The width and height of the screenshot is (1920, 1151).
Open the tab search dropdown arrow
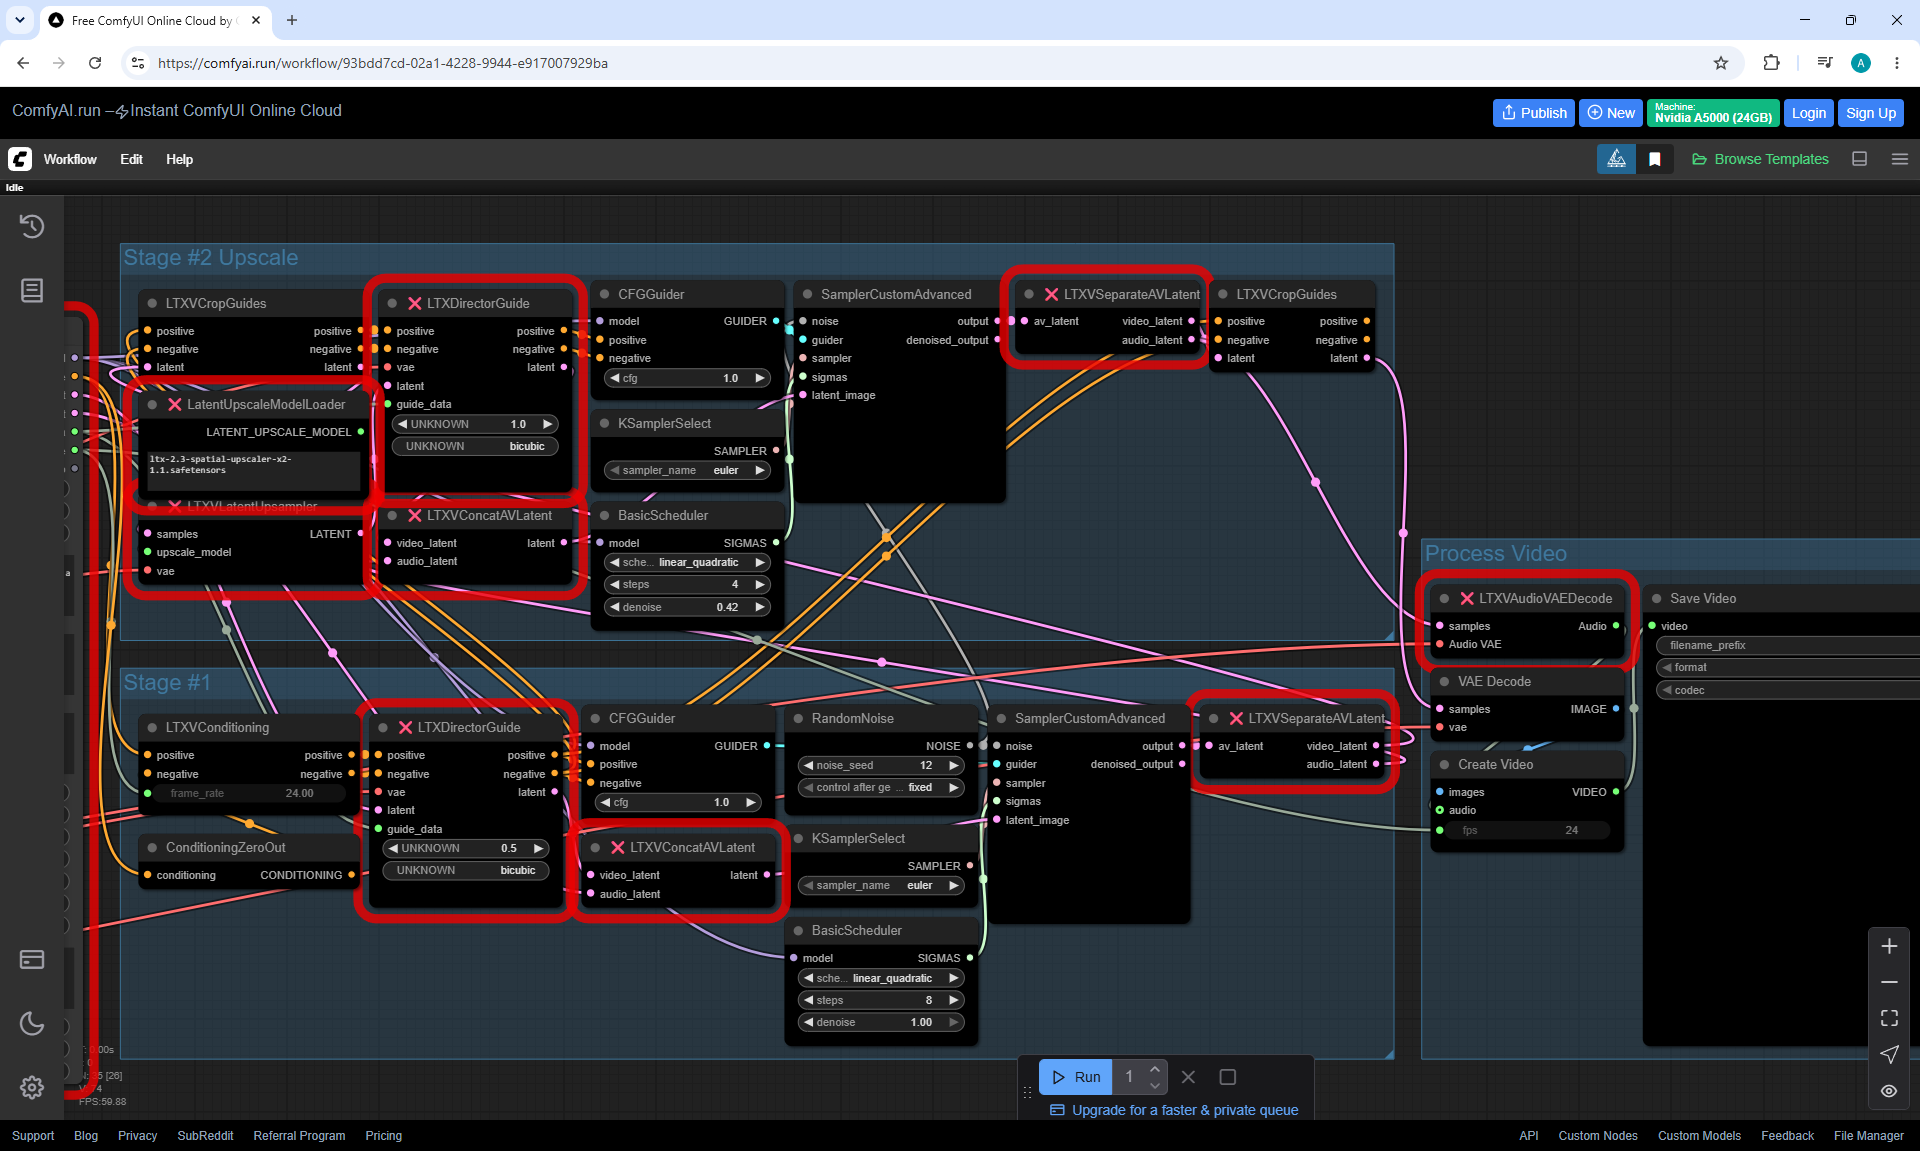(x=20, y=20)
